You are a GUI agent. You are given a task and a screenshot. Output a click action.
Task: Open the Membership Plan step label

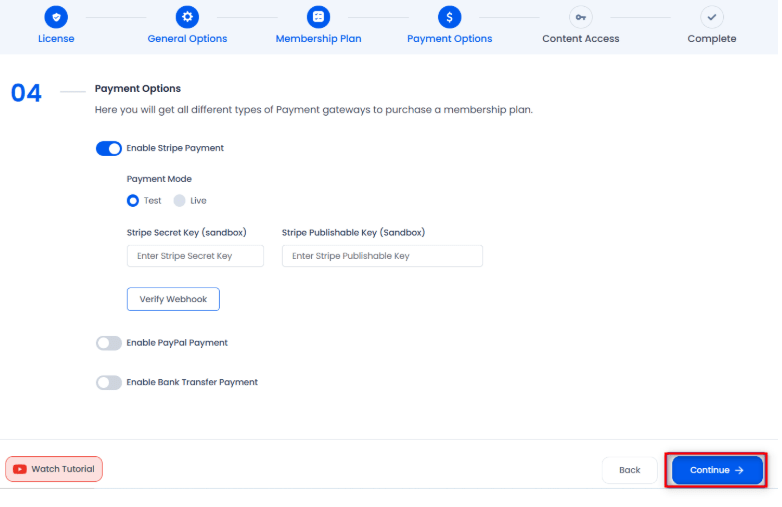pos(318,38)
